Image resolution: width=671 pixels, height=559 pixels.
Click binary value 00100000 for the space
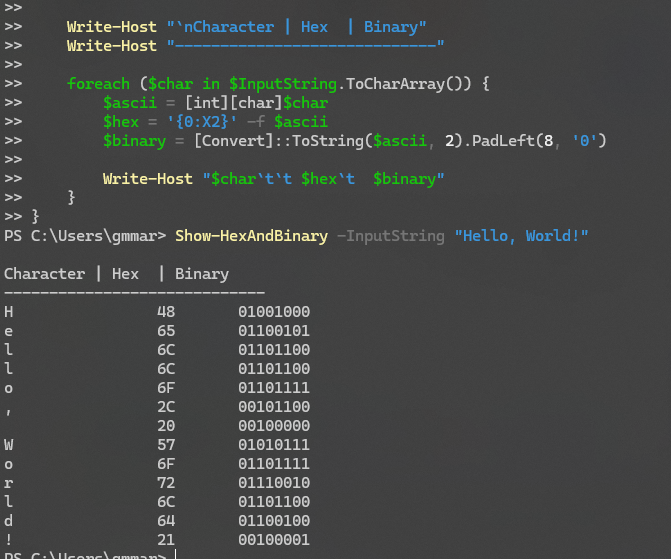point(274,425)
